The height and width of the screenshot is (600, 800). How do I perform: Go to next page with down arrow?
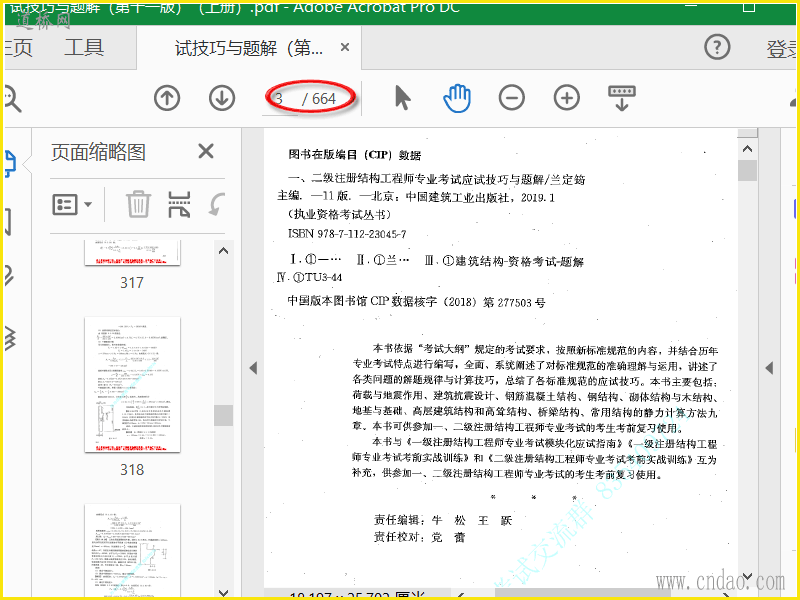pyautogui.click(x=222, y=97)
